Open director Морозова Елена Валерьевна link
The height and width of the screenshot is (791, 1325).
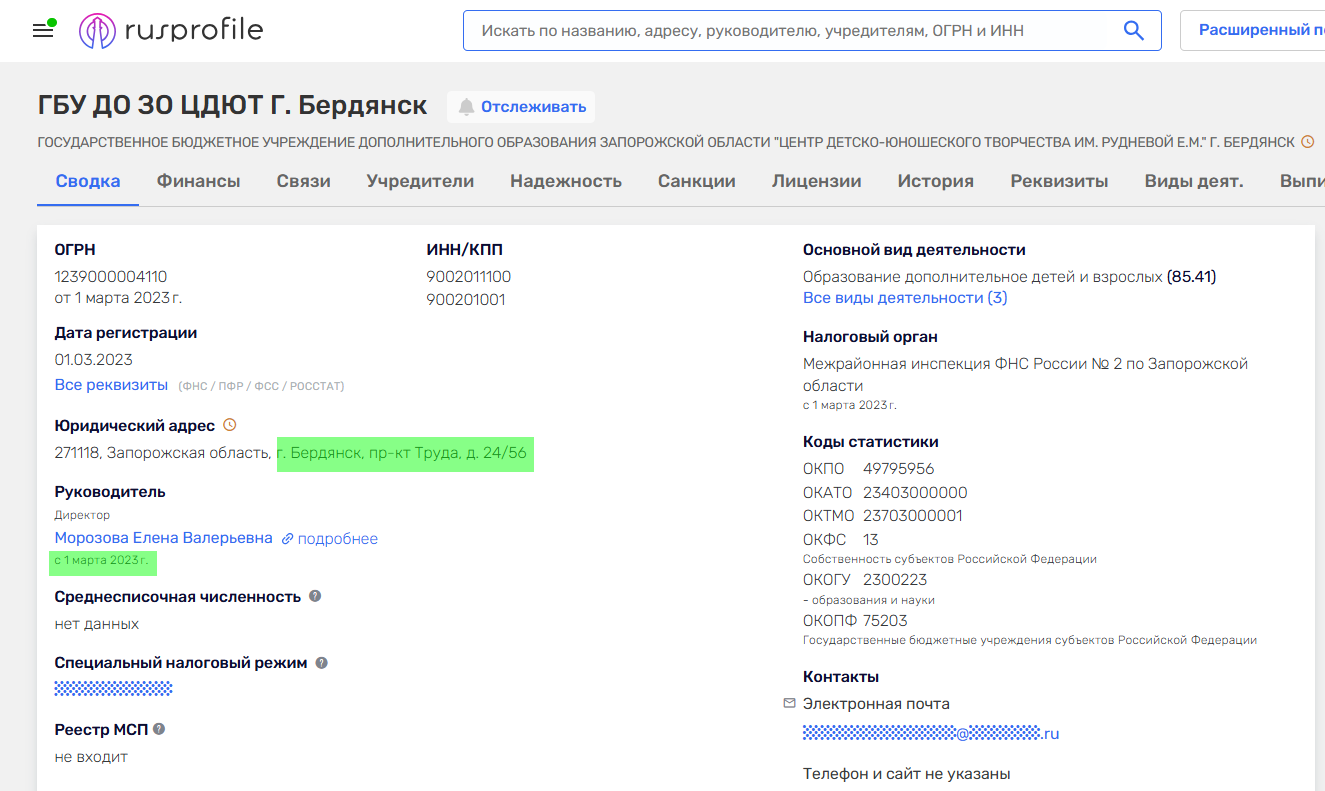(x=163, y=538)
